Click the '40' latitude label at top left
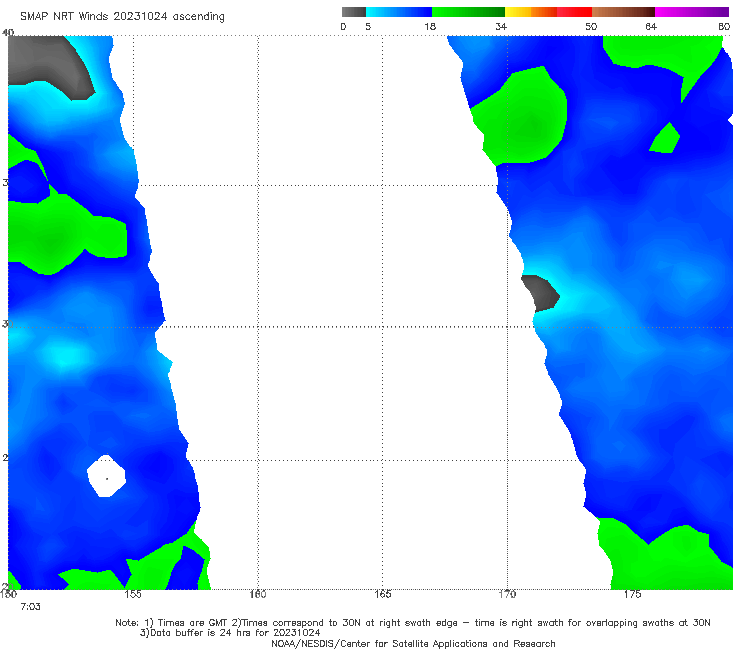The image size is (740, 650). [x=8, y=32]
